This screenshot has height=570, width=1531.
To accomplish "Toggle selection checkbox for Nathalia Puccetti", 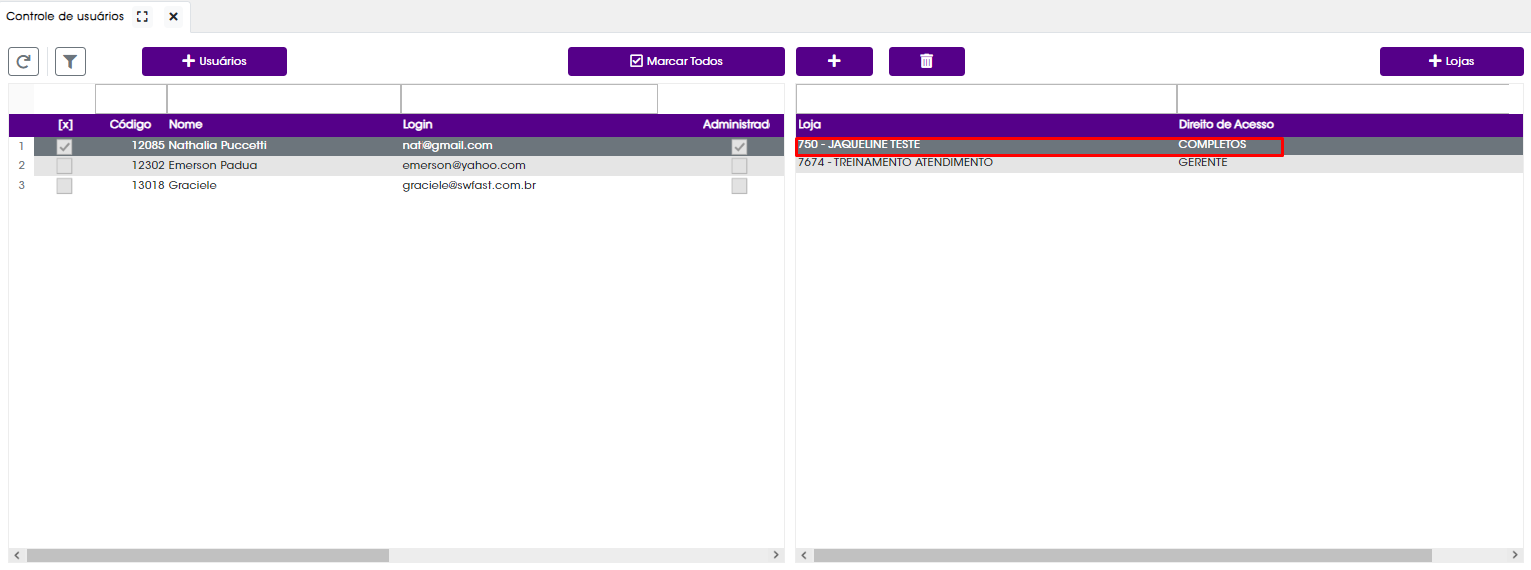I will [64, 146].
